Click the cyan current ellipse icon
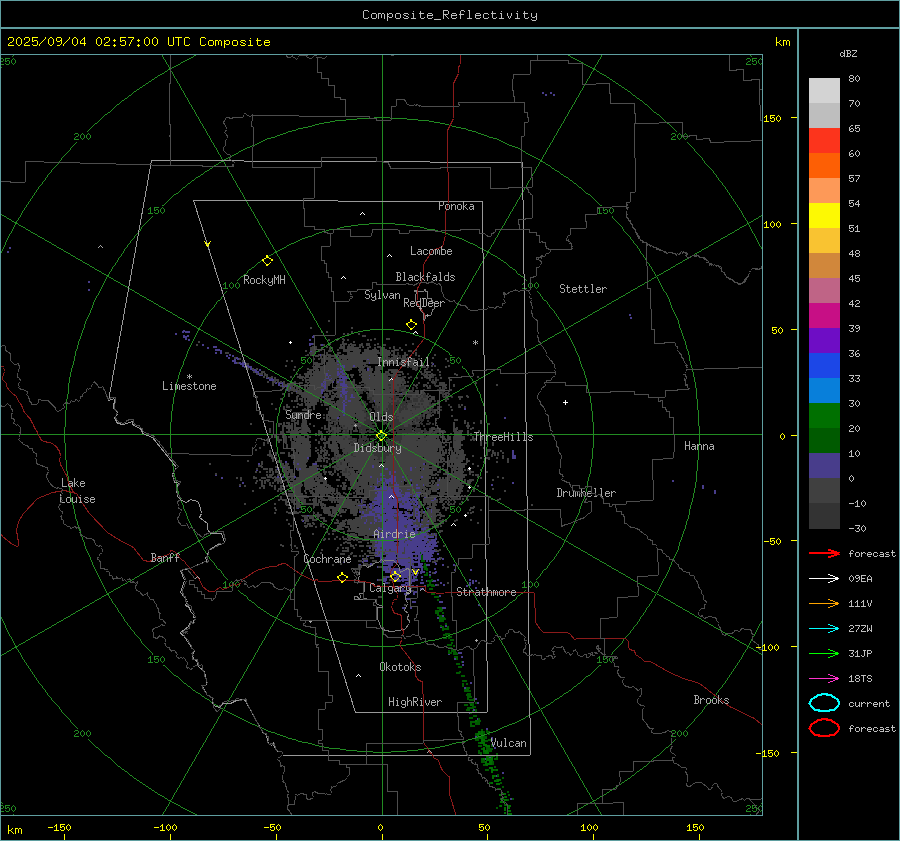Image resolution: width=900 pixels, height=841 pixels. tap(824, 703)
